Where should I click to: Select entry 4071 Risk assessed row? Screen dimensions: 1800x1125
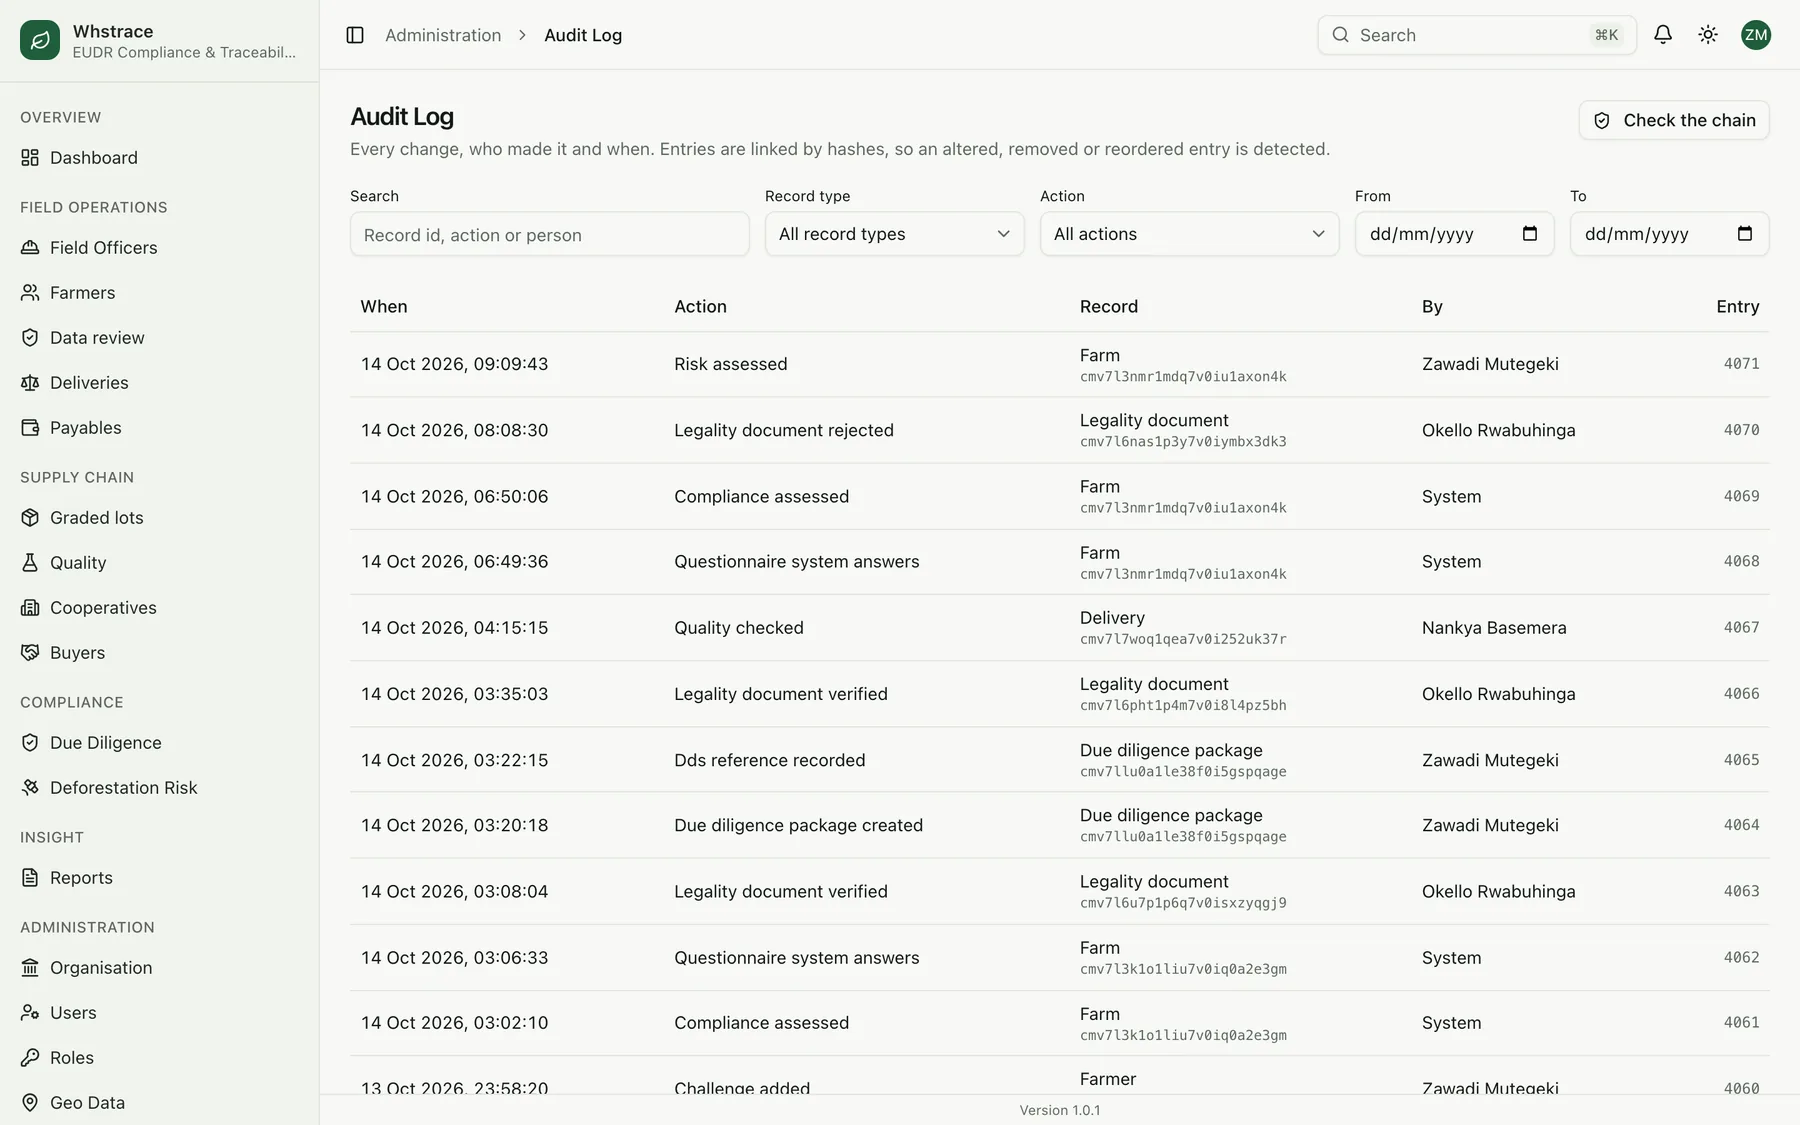(1059, 364)
